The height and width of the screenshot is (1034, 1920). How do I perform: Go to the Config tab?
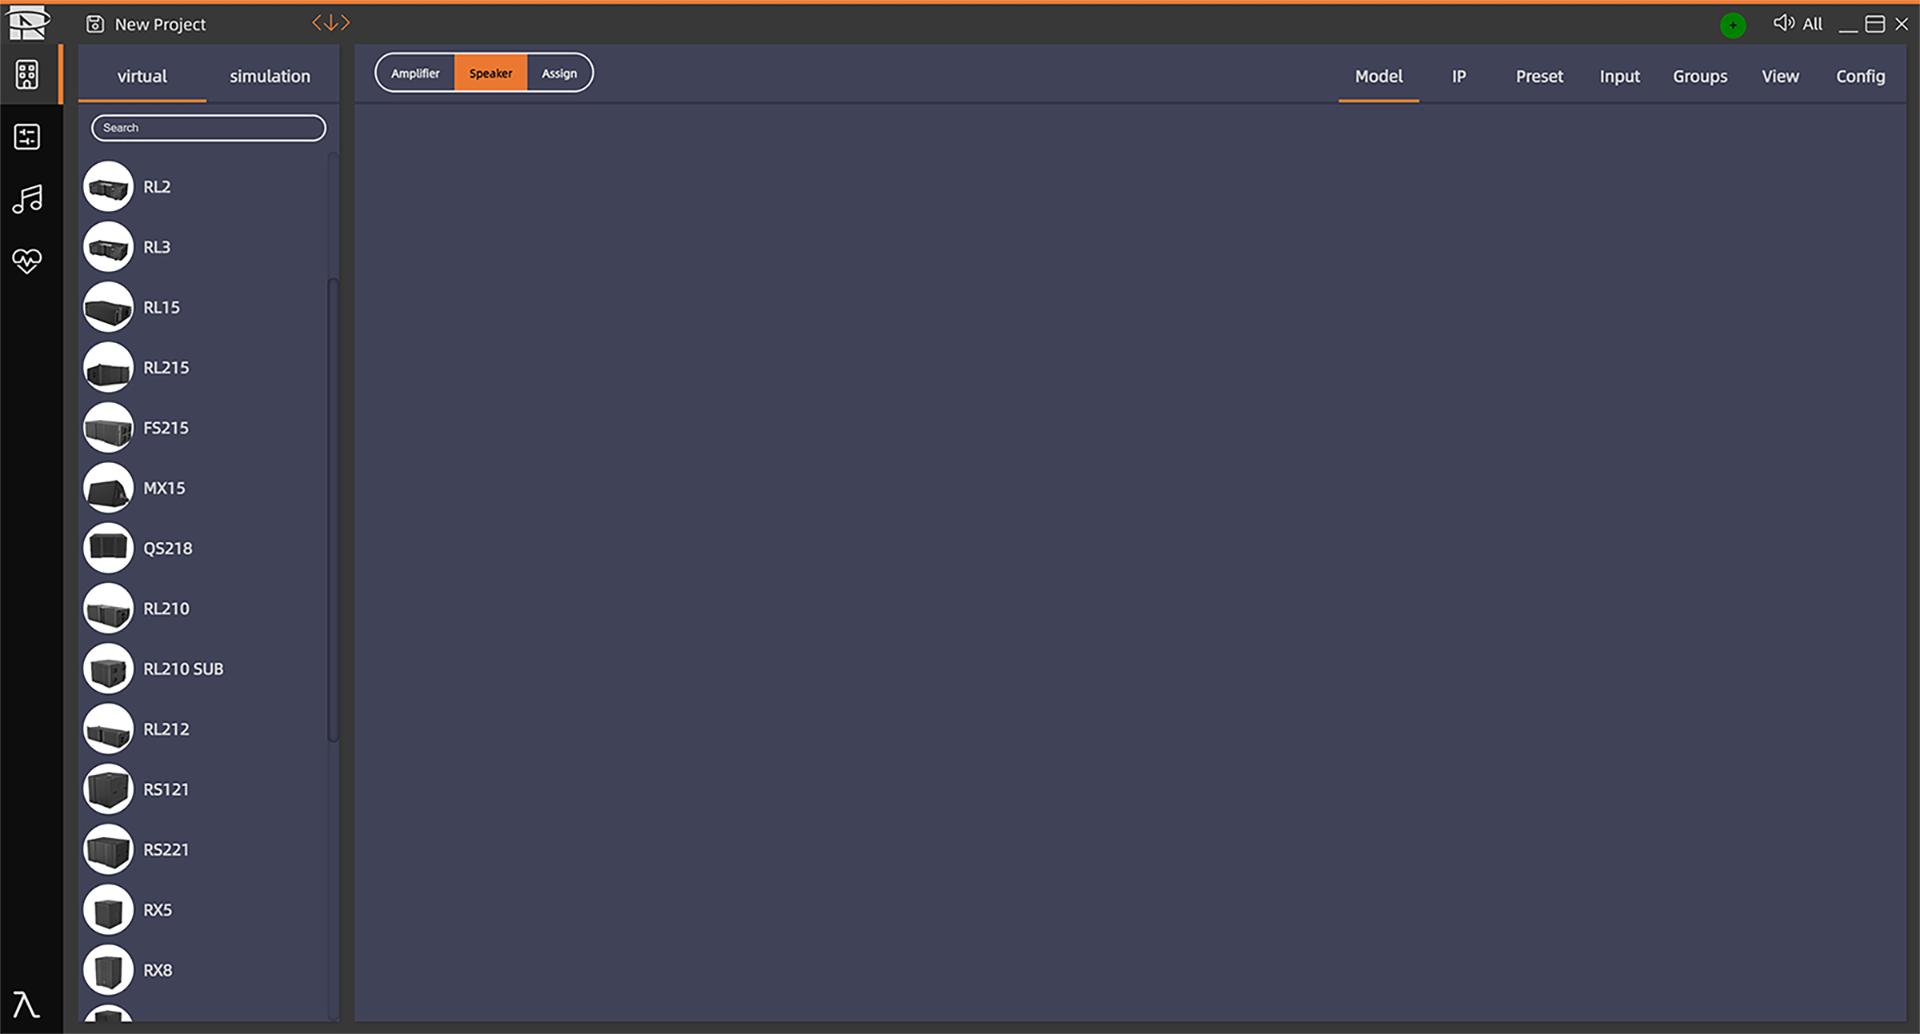[x=1860, y=76]
